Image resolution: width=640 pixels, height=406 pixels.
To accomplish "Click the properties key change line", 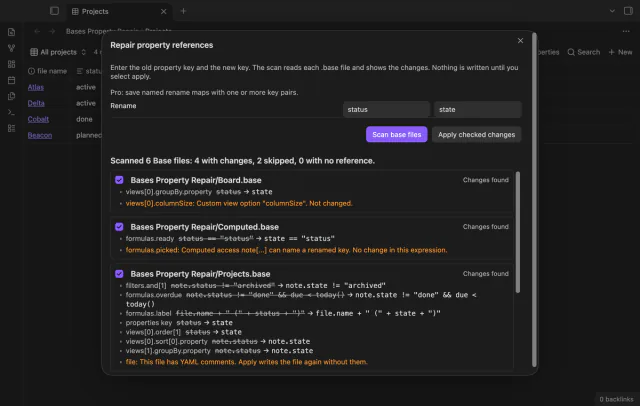I will click(179, 323).
